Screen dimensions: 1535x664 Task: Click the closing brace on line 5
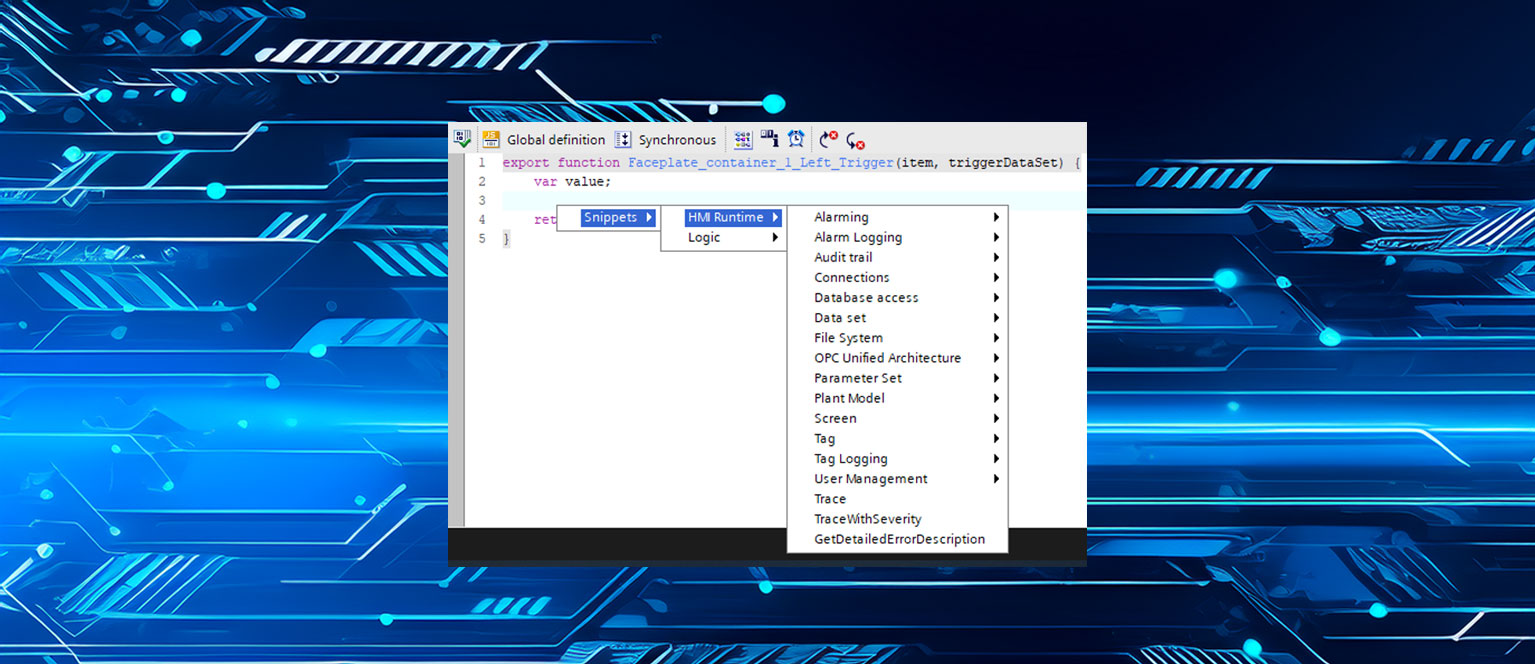506,239
